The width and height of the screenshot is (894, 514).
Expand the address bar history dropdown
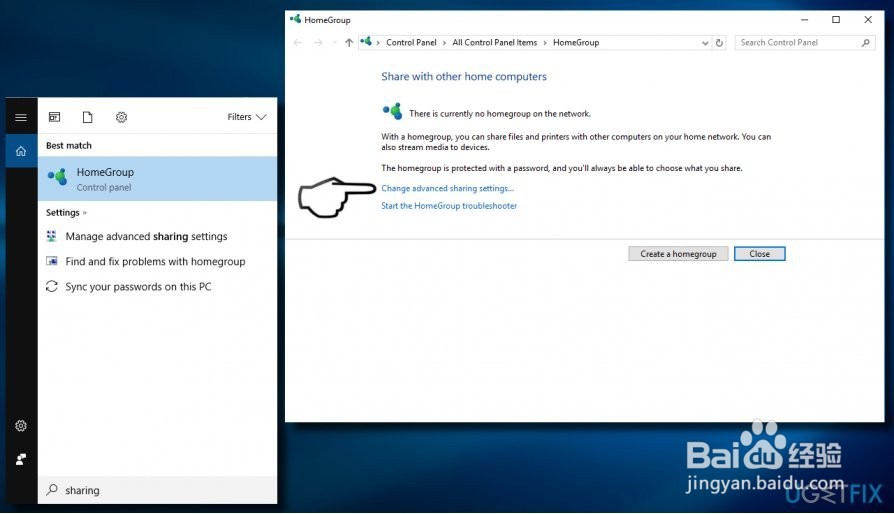[x=705, y=43]
